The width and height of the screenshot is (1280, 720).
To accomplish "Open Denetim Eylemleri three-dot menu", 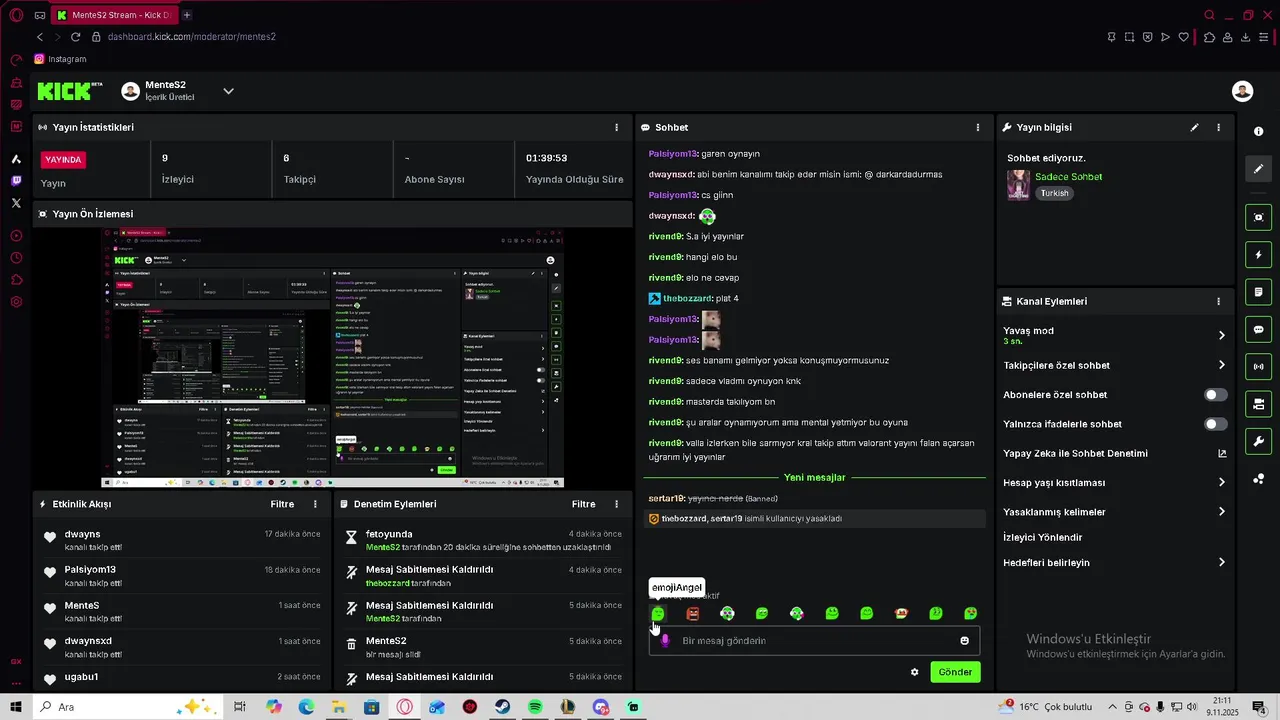I will coord(616,504).
